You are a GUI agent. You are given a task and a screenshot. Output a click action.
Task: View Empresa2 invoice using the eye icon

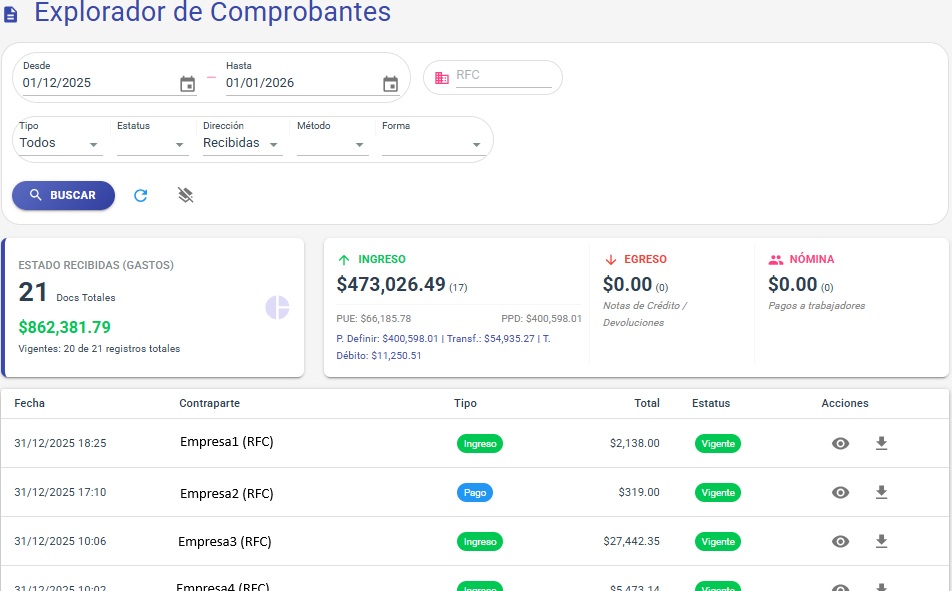pyautogui.click(x=840, y=492)
